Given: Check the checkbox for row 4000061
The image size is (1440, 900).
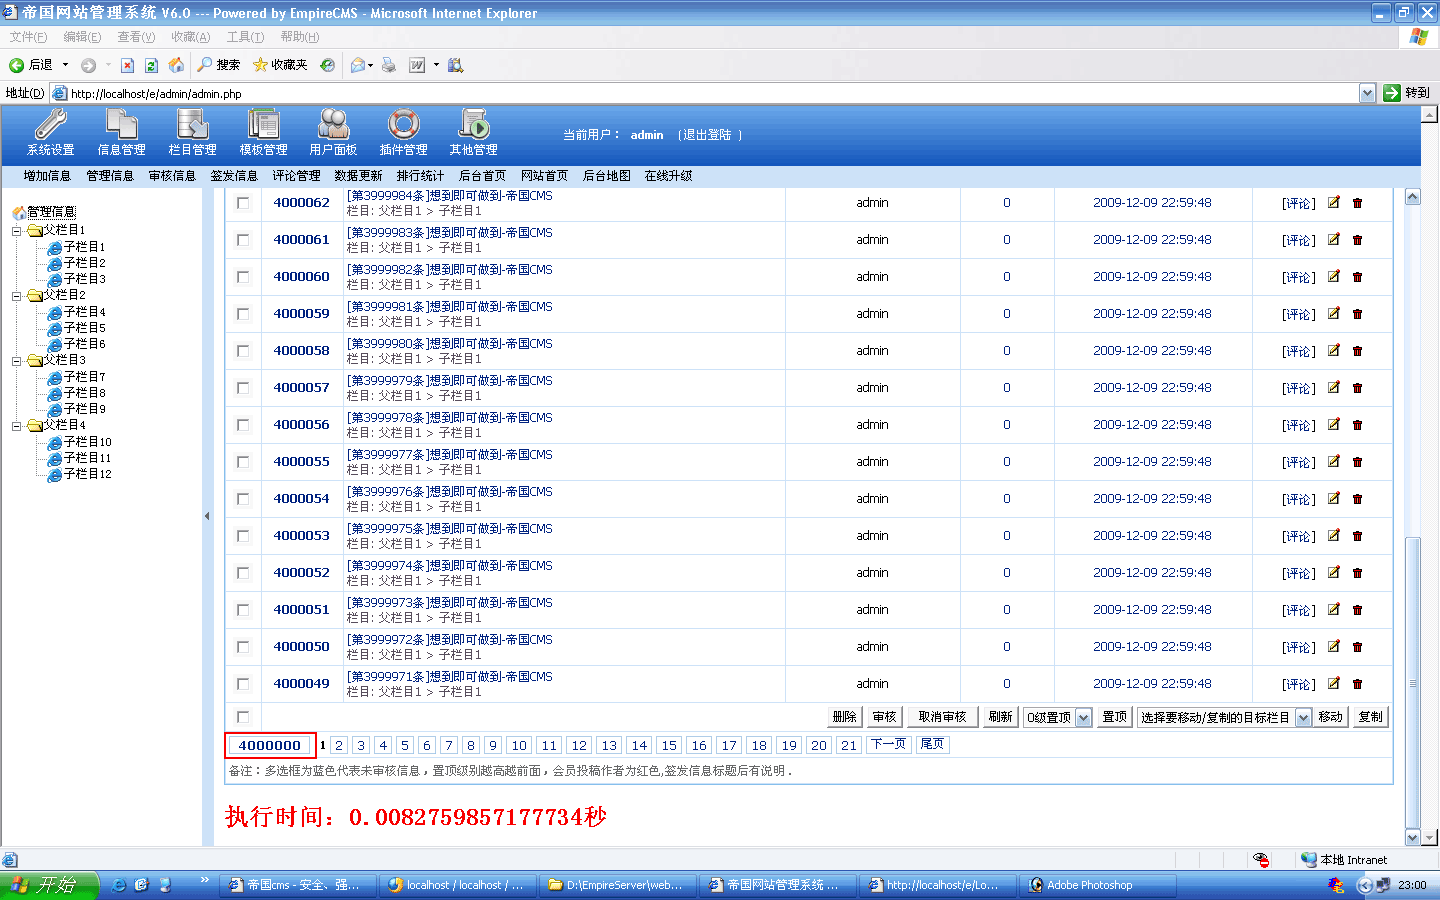Looking at the screenshot, I should (x=243, y=240).
